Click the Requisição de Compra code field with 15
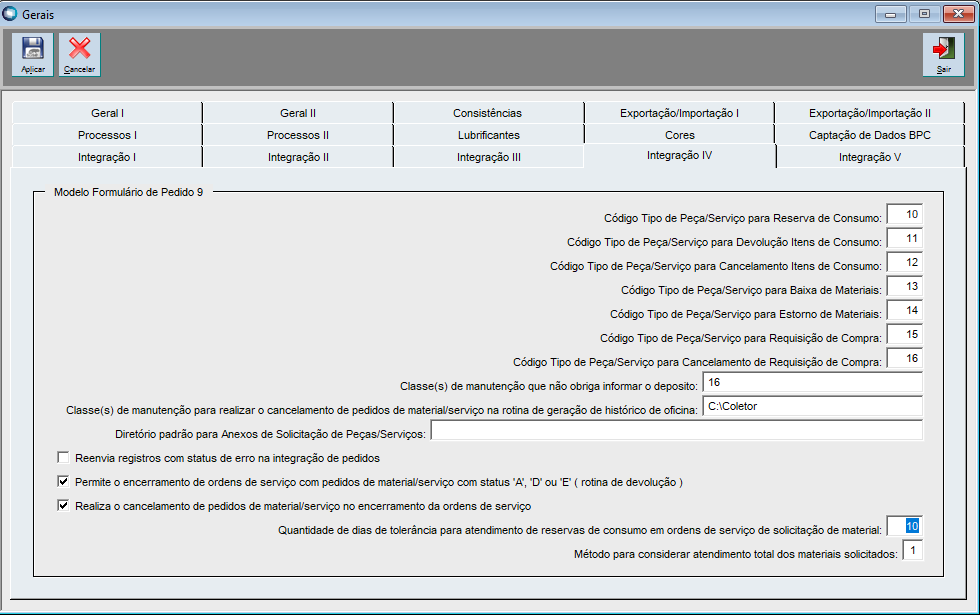The image size is (980, 615). [904, 334]
